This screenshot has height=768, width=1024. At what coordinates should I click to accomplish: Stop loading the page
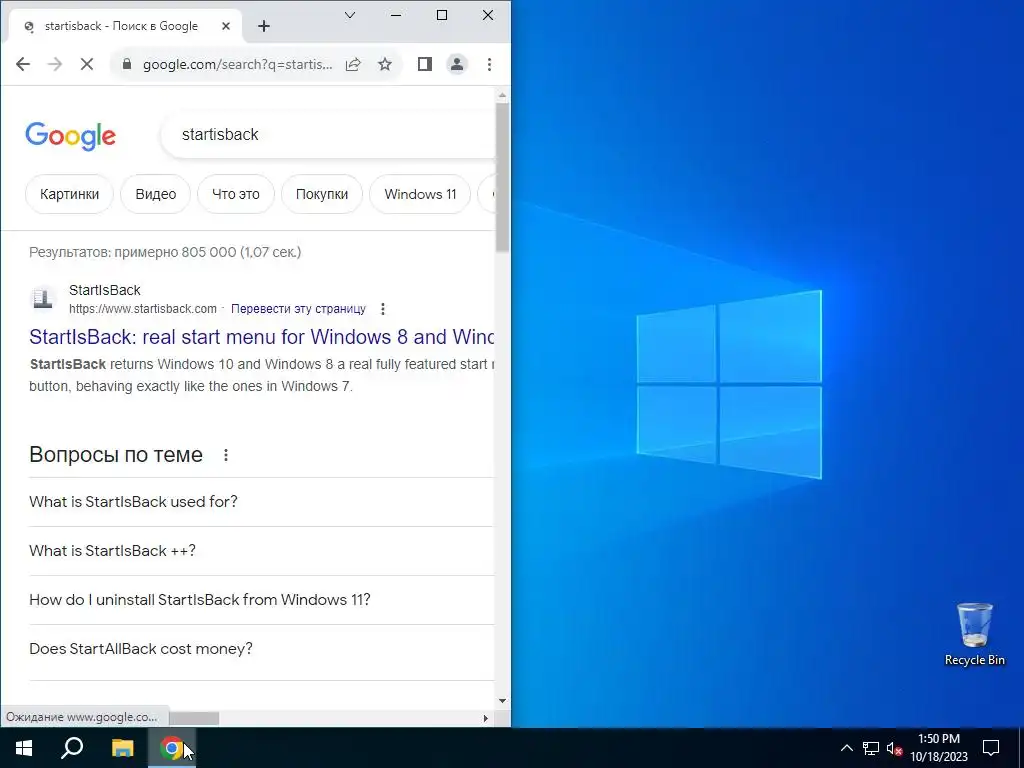coord(87,64)
